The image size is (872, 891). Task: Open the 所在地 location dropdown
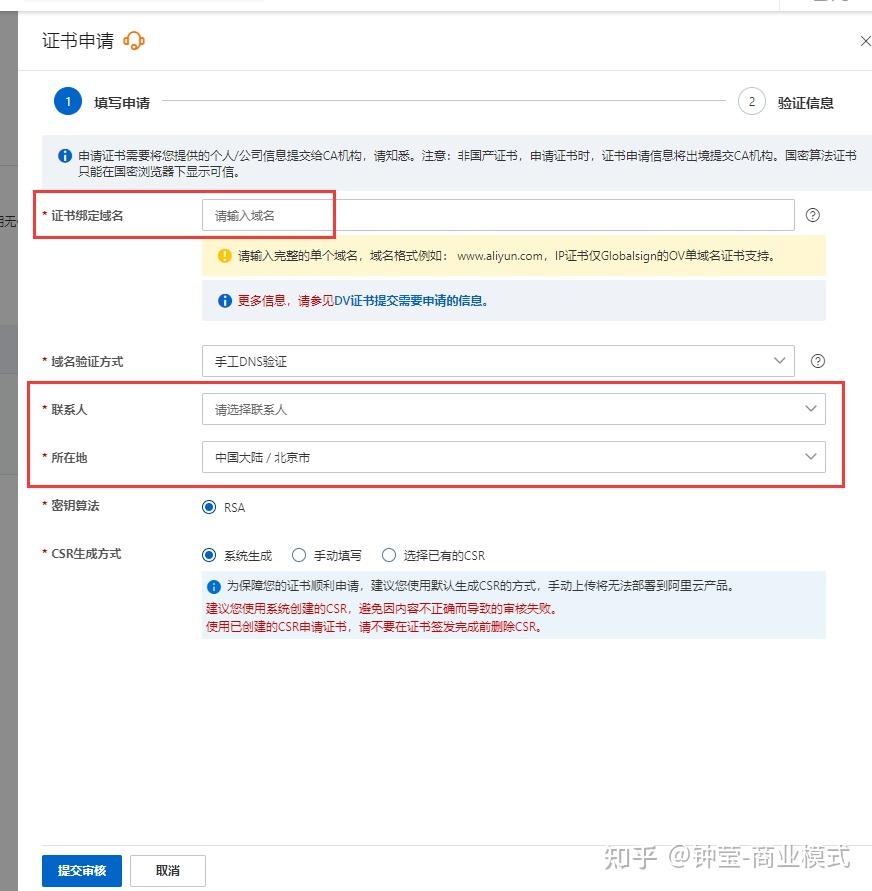click(512, 457)
